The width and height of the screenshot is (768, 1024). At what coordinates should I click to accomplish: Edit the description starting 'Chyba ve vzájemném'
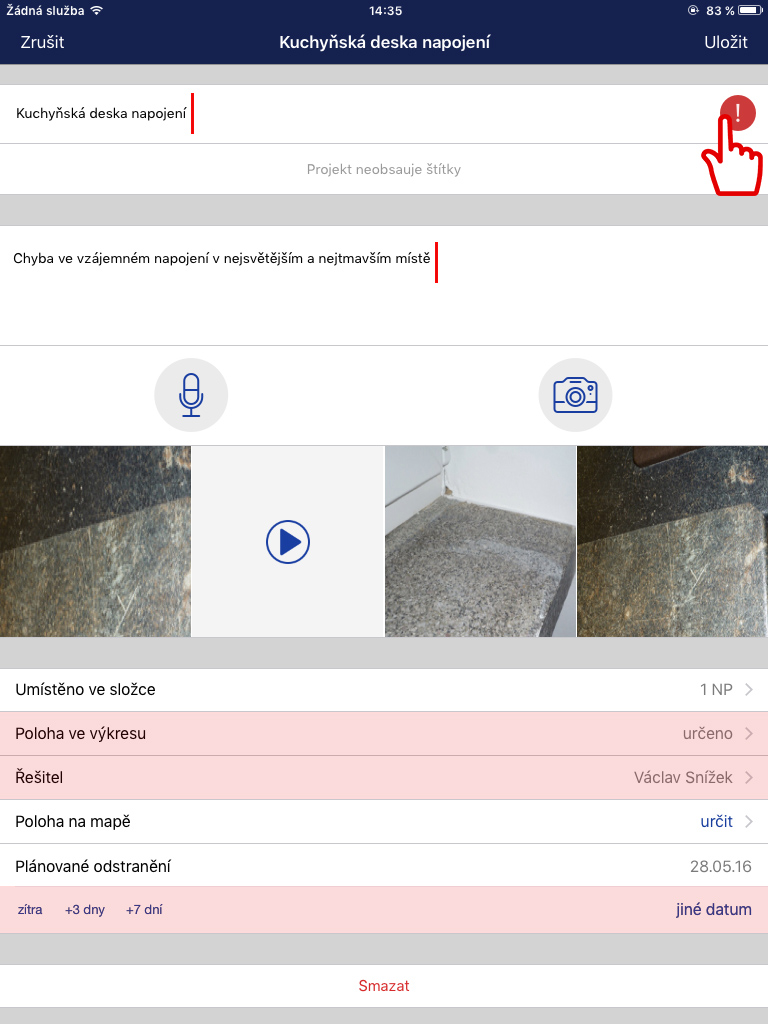click(x=384, y=285)
